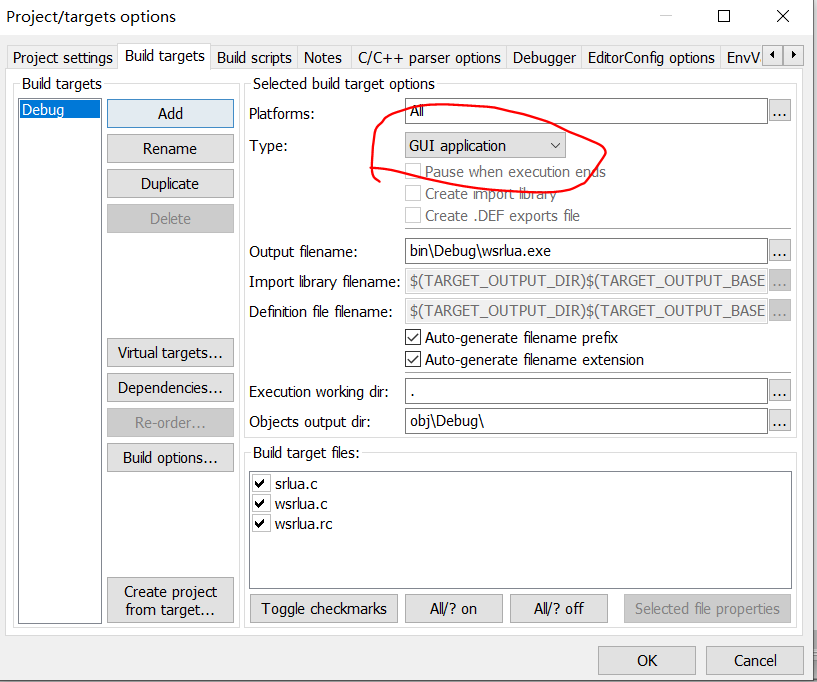Open Build options dialog
Viewport: 817px width, 682px height.
point(170,457)
